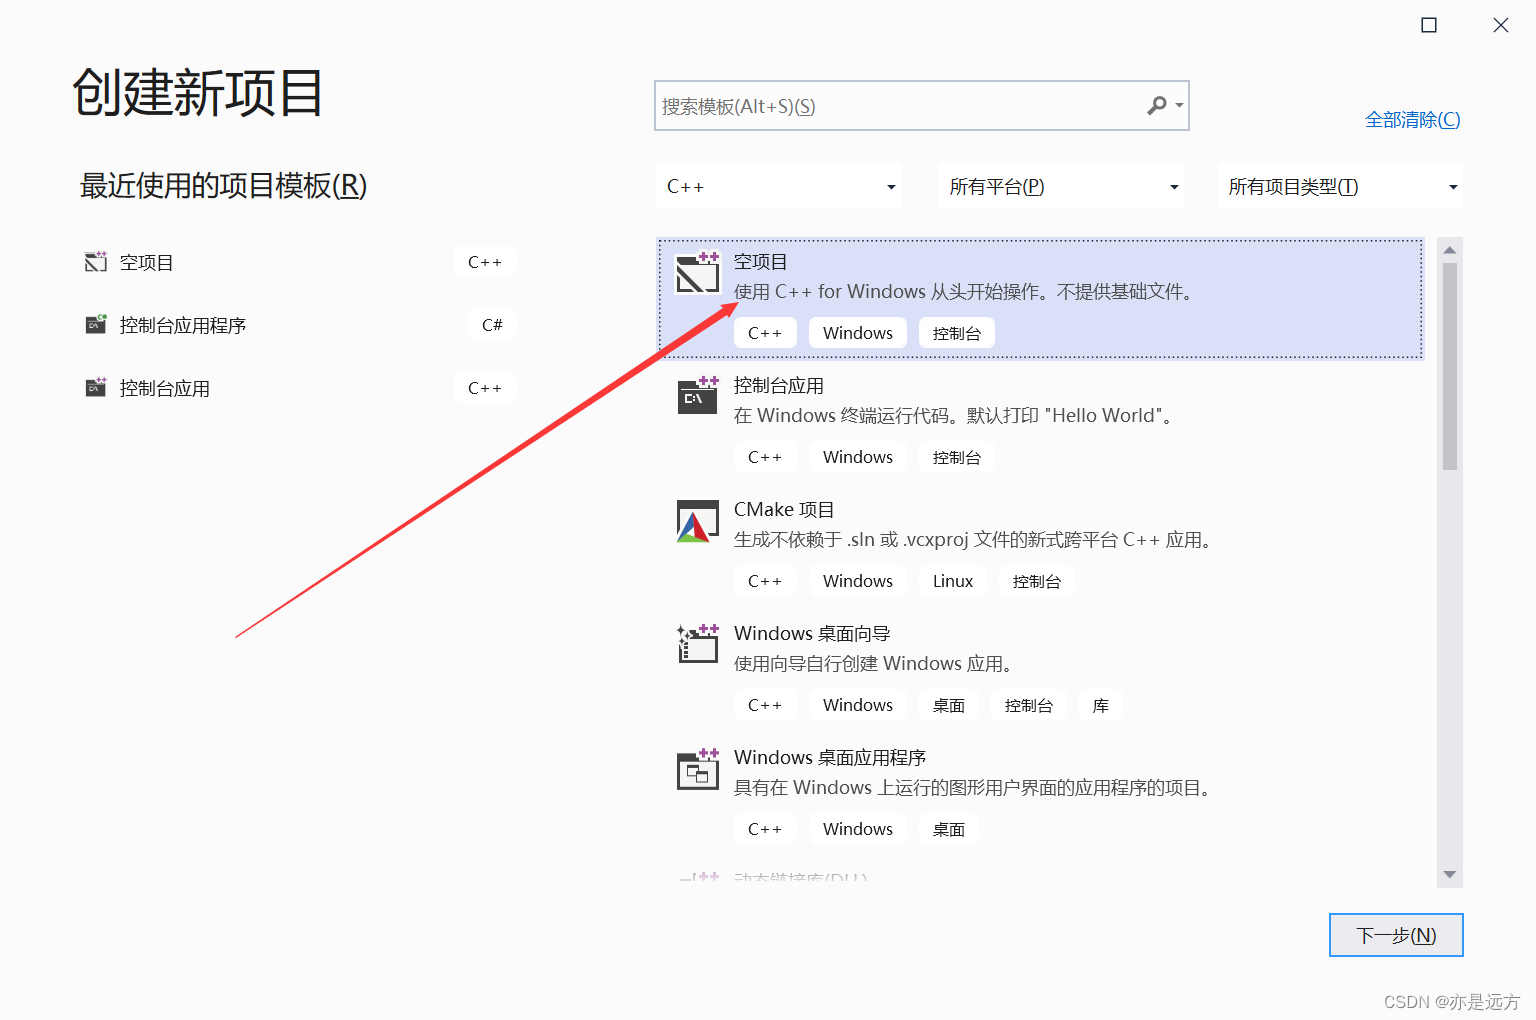Viewport: 1536px width, 1020px height.
Task: Select the Linux tag on CMake 项目
Action: tap(951, 580)
